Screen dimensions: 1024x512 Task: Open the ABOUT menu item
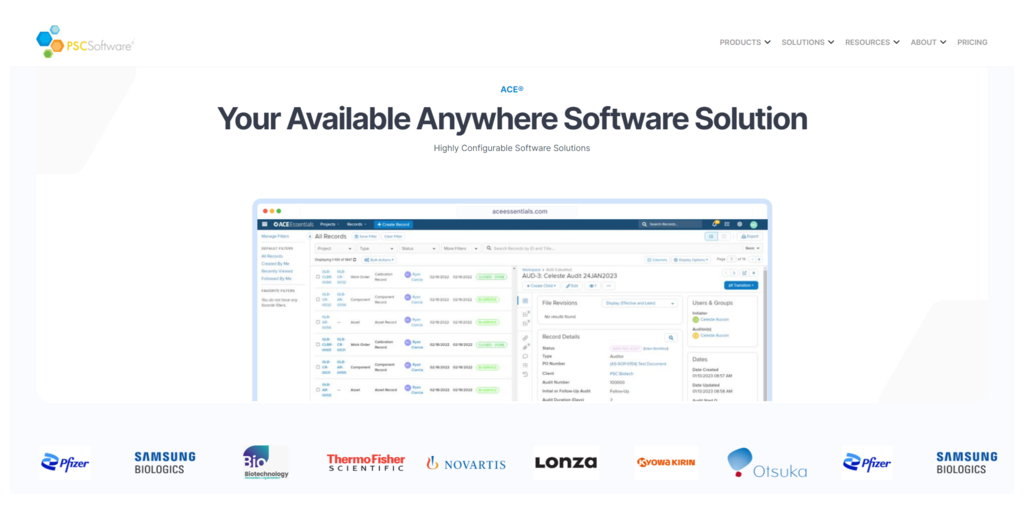[x=928, y=42]
